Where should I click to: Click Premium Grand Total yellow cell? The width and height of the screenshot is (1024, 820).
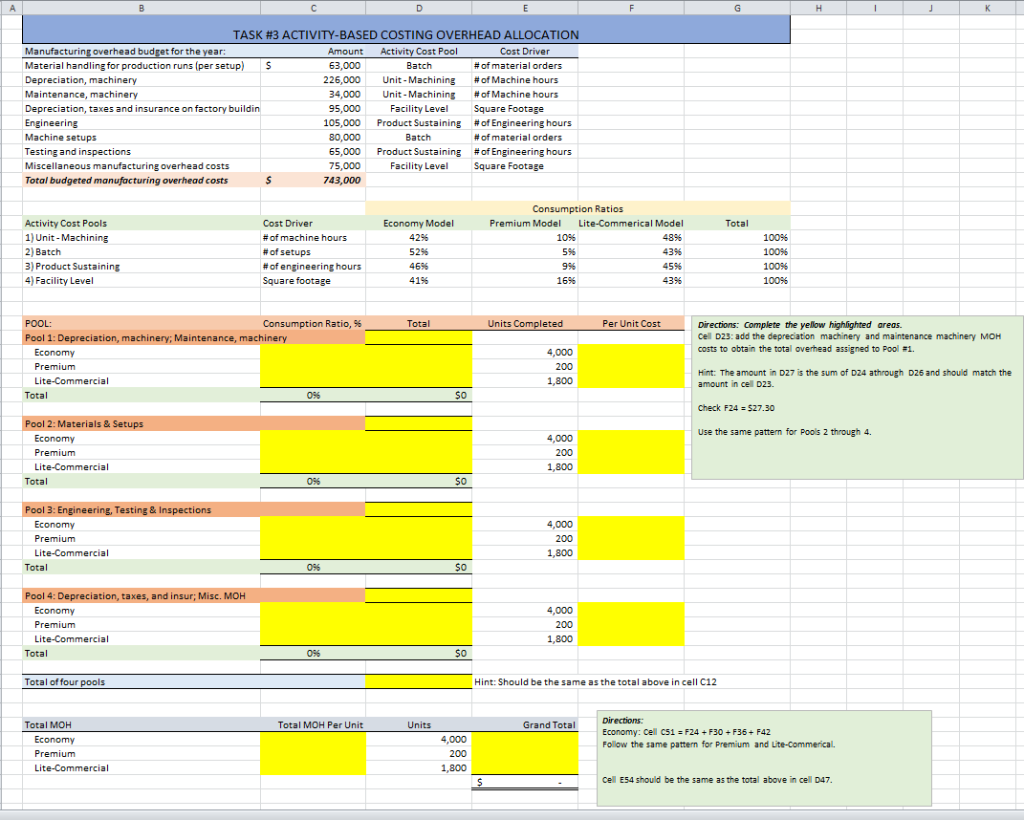pos(524,753)
